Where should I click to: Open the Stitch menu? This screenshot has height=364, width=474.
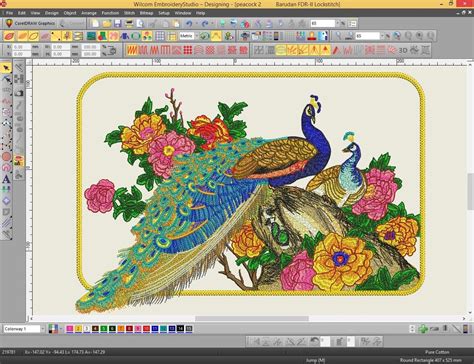pos(129,13)
